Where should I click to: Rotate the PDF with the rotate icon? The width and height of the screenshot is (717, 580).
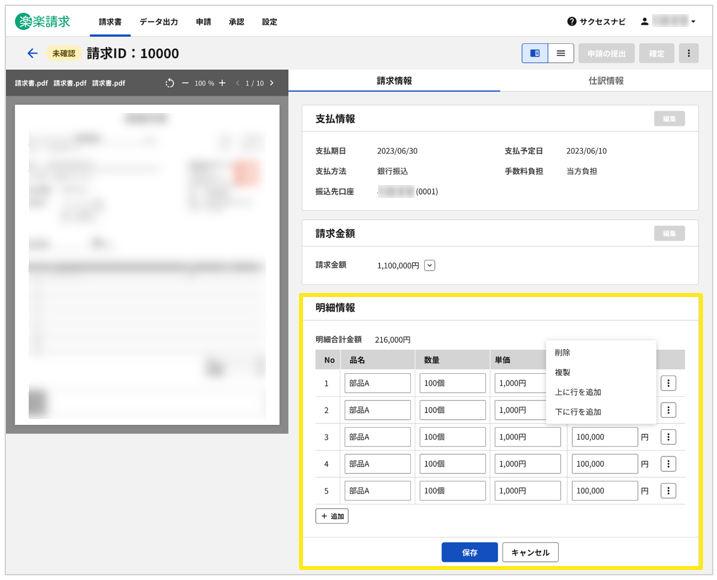[x=170, y=83]
